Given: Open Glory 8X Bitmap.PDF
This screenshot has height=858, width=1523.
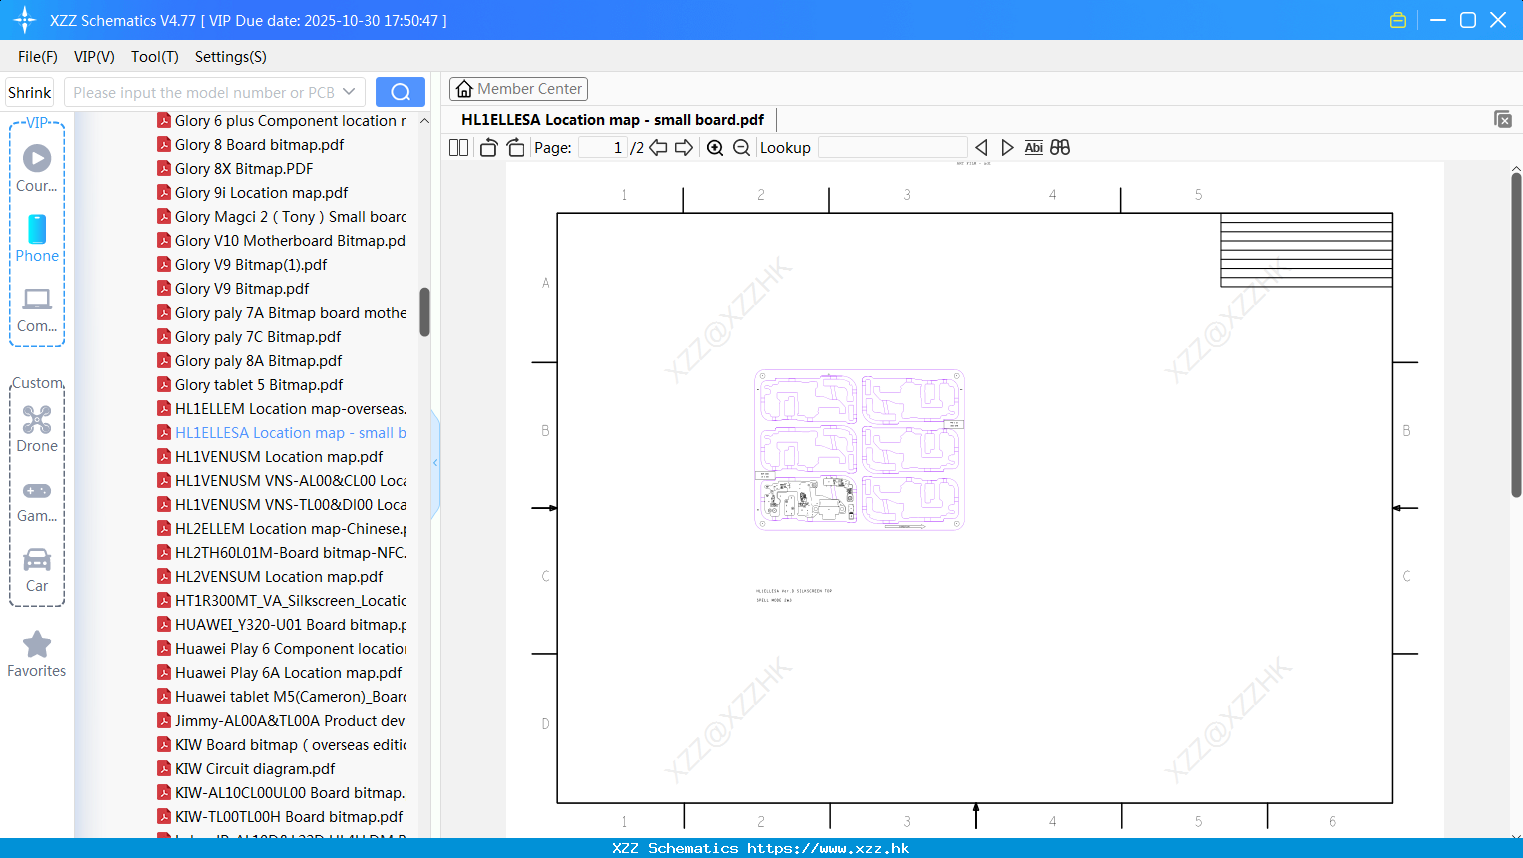Looking at the screenshot, I should 244,169.
